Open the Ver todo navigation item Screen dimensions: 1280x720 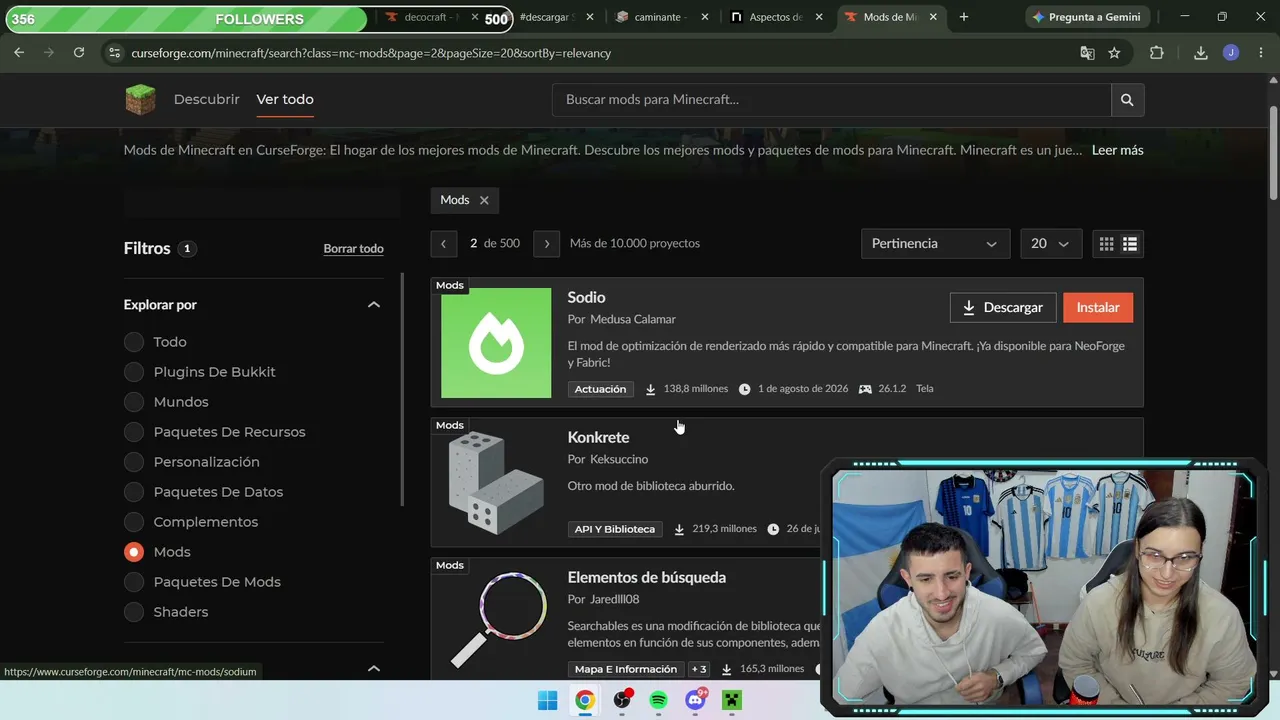(x=285, y=99)
